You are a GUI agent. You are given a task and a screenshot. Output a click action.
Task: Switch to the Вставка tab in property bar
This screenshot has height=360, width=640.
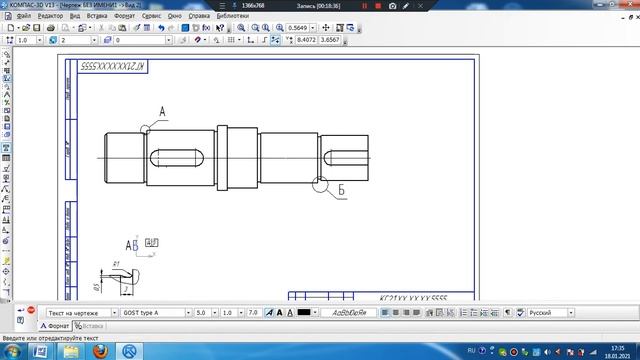pyautogui.click(x=89, y=326)
